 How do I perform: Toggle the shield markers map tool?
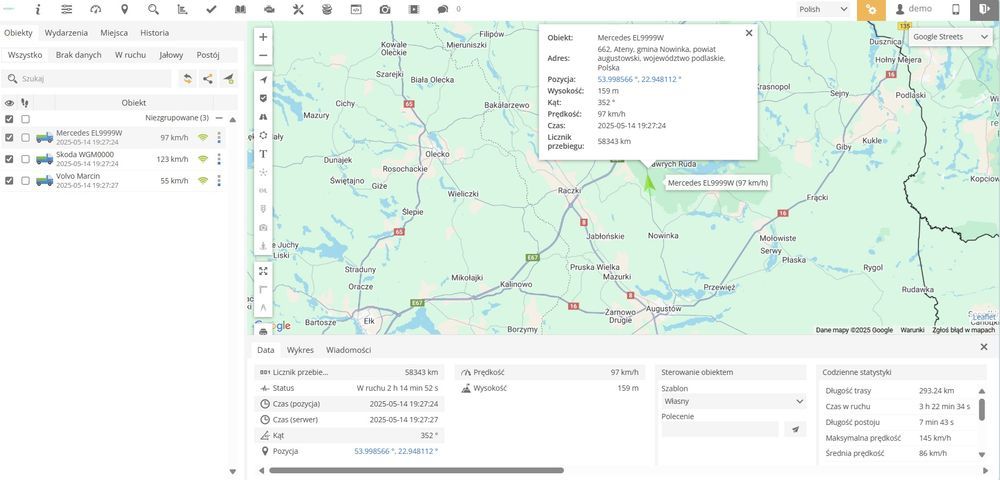pos(263,98)
